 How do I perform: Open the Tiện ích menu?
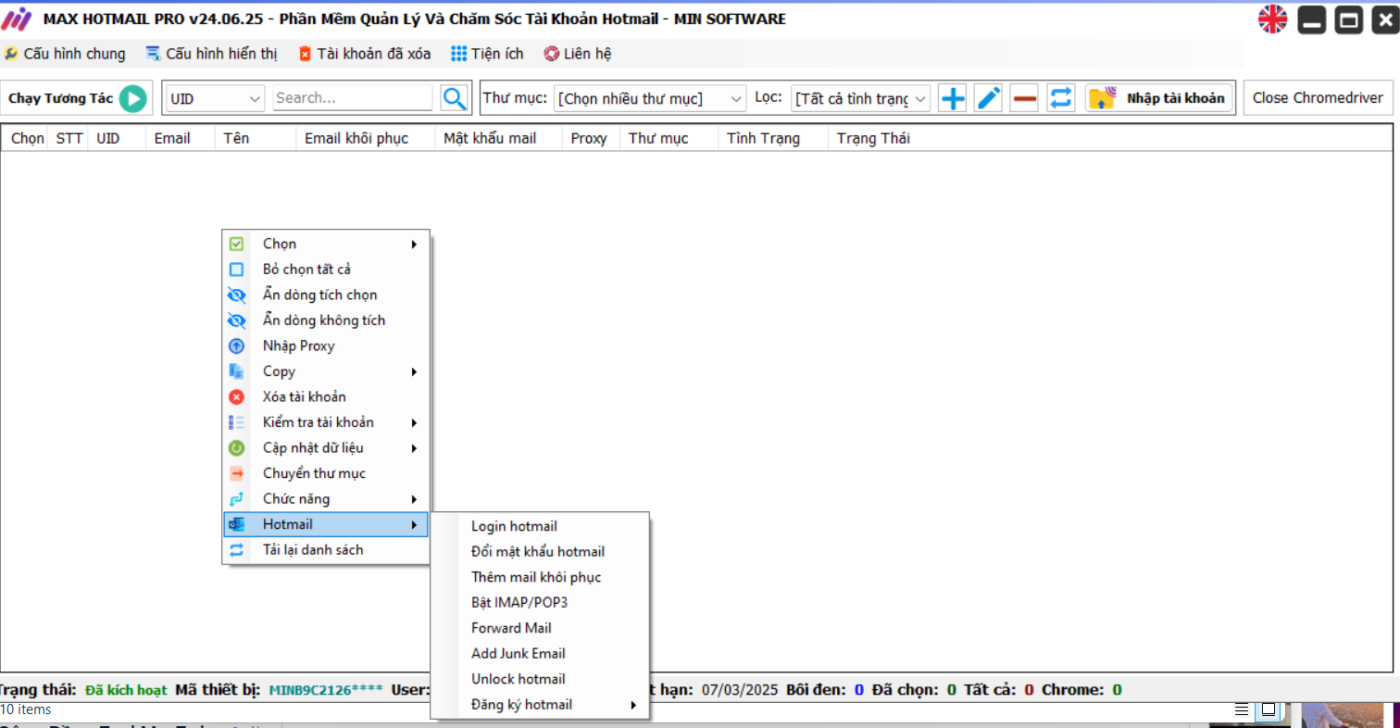coord(487,53)
